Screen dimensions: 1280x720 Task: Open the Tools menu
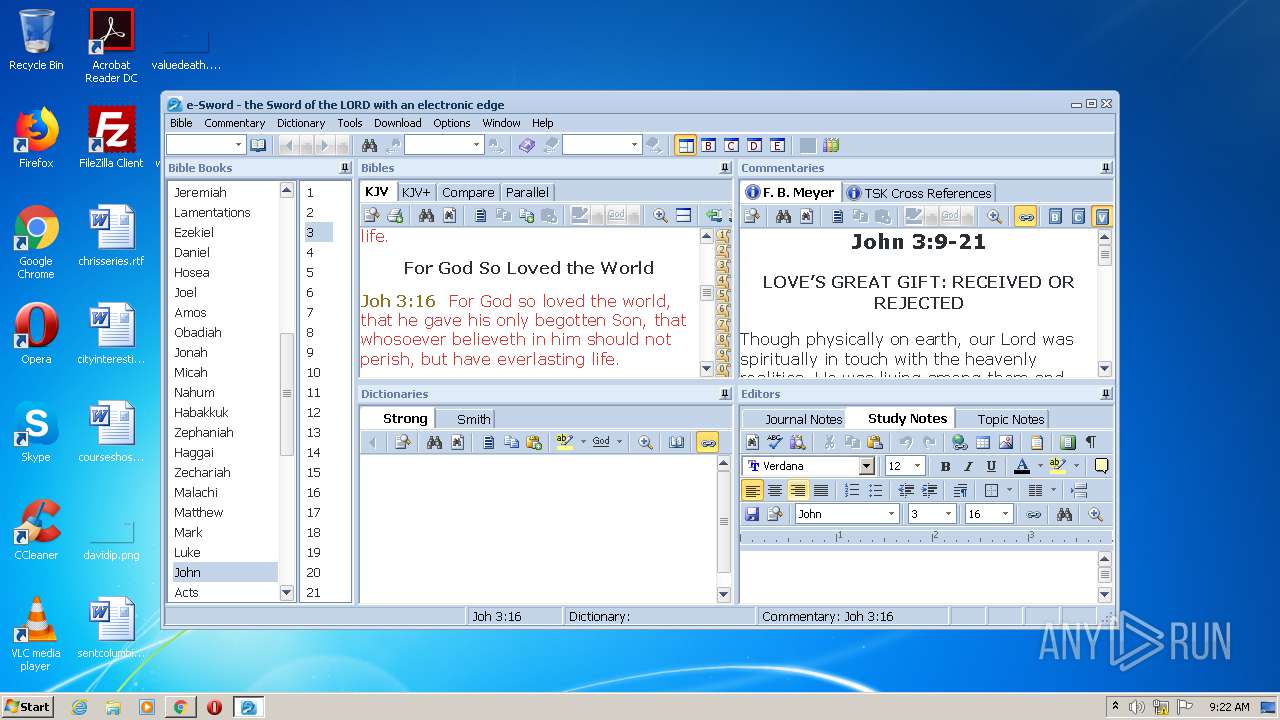[x=350, y=123]
